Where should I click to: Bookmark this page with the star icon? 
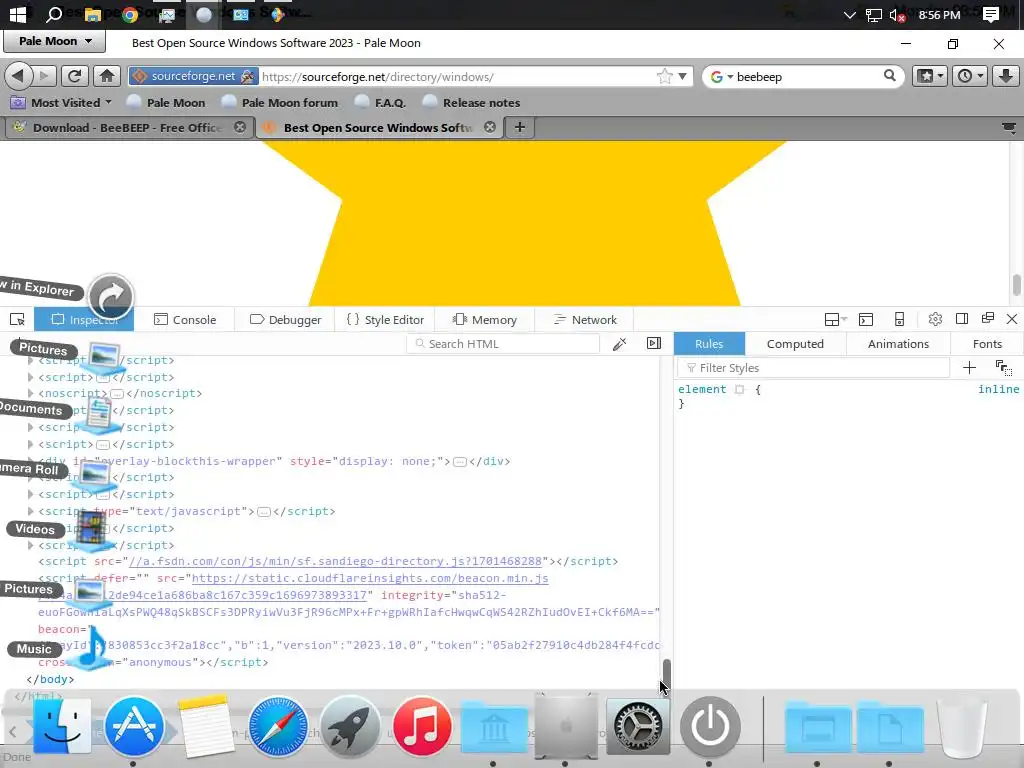664,76
